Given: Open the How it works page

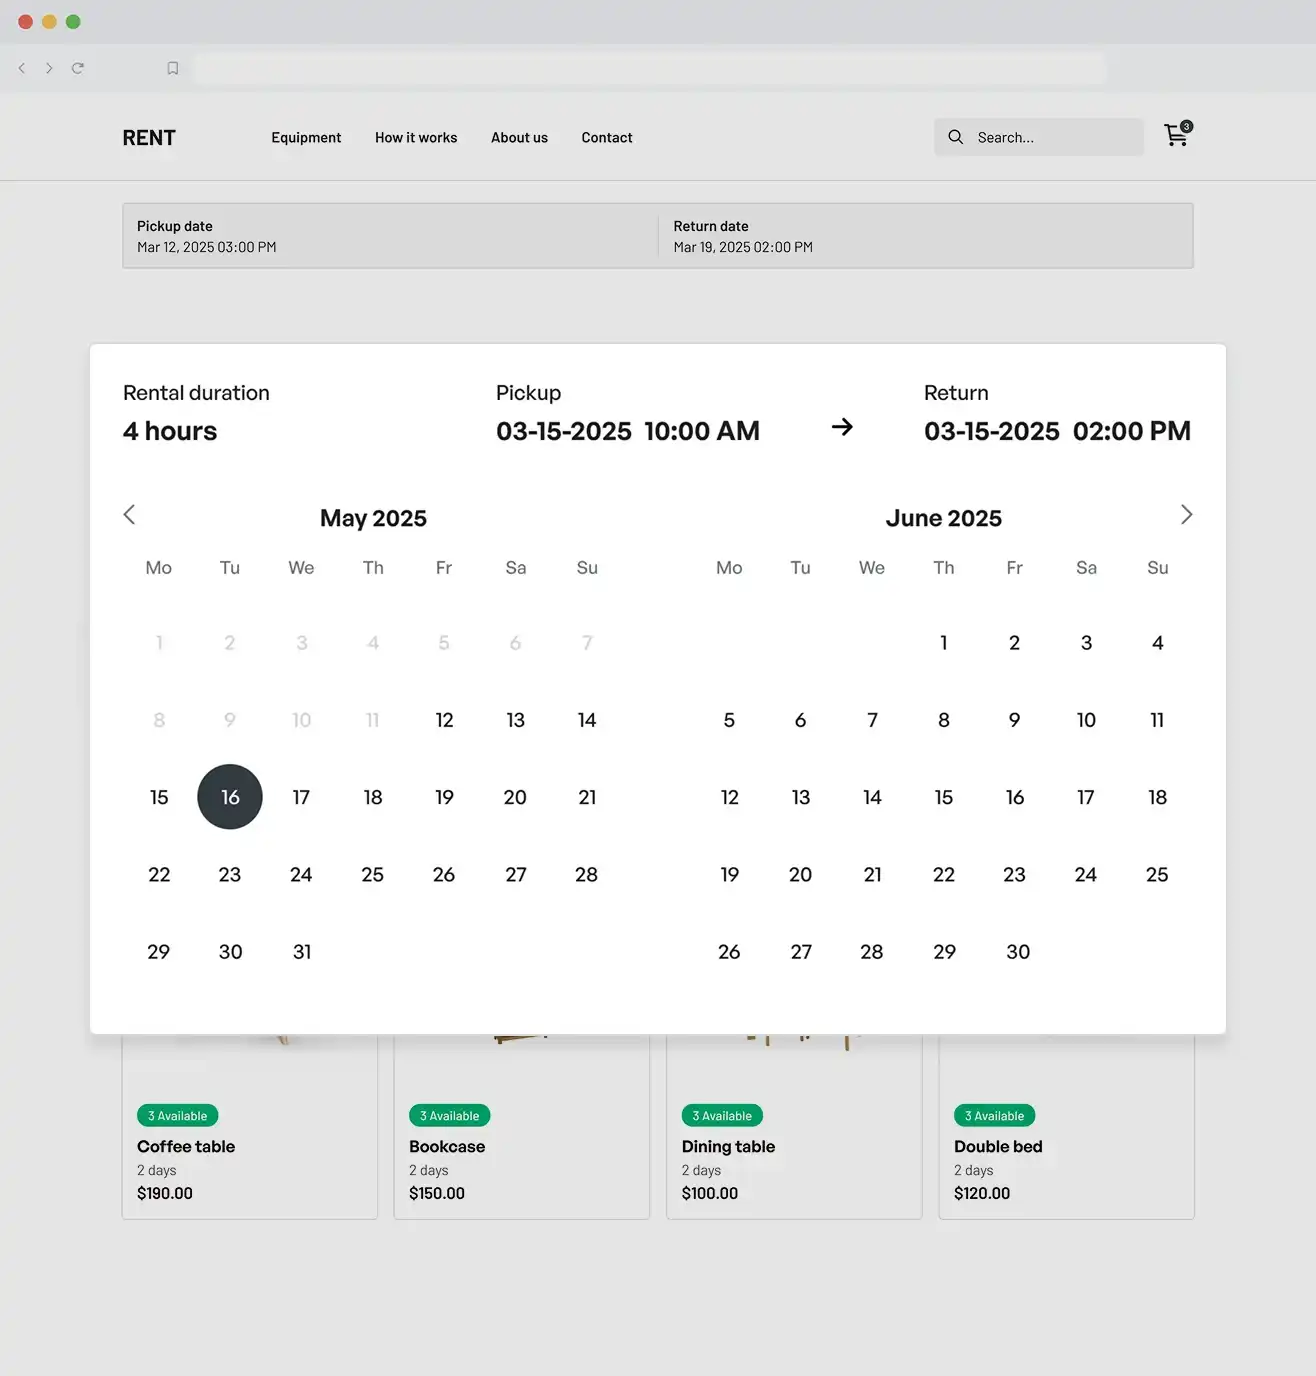Looking at the screenshot, I should (x=416, y=138).
